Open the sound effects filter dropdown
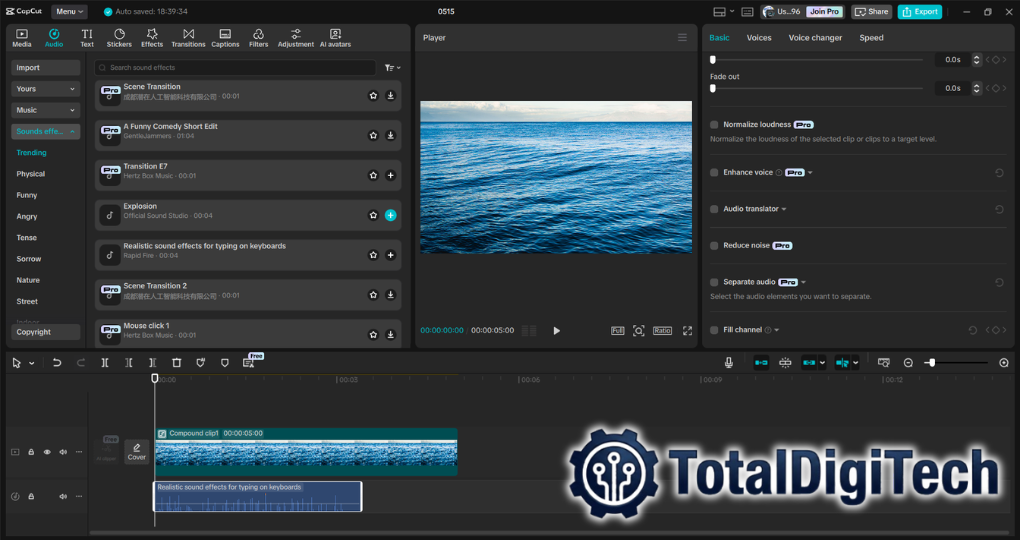This screenshot has height=540, width=1023. pyautogui.click(x=392, y=68)
